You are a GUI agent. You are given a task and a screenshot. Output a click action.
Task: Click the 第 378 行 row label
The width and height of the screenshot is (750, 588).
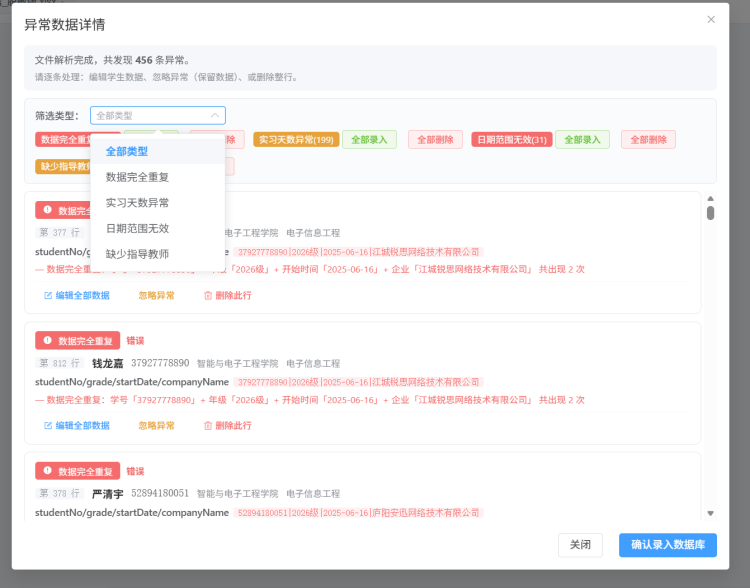tap(59, 493)
